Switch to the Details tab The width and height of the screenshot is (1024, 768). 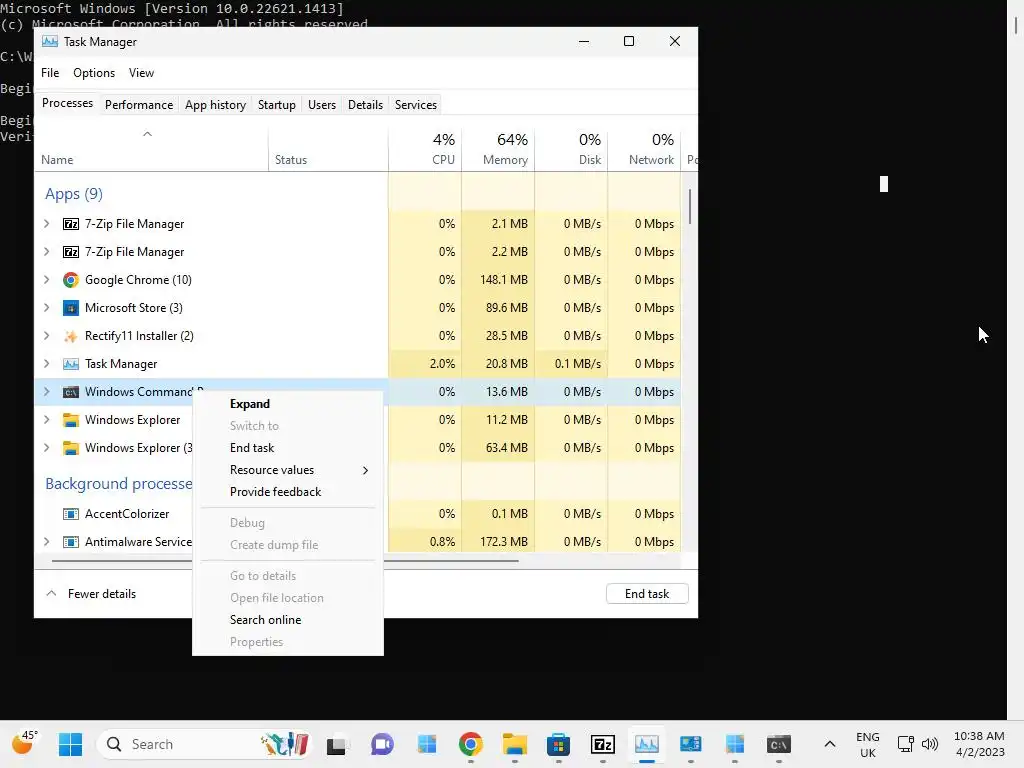[365, 105]
